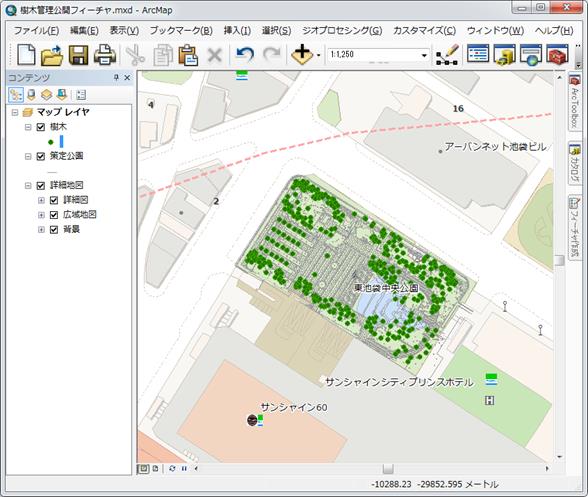Uncheck the 背景 sublayer
Image resolution: width=588 pixels, height=497 pixels.
click(54, 230)
